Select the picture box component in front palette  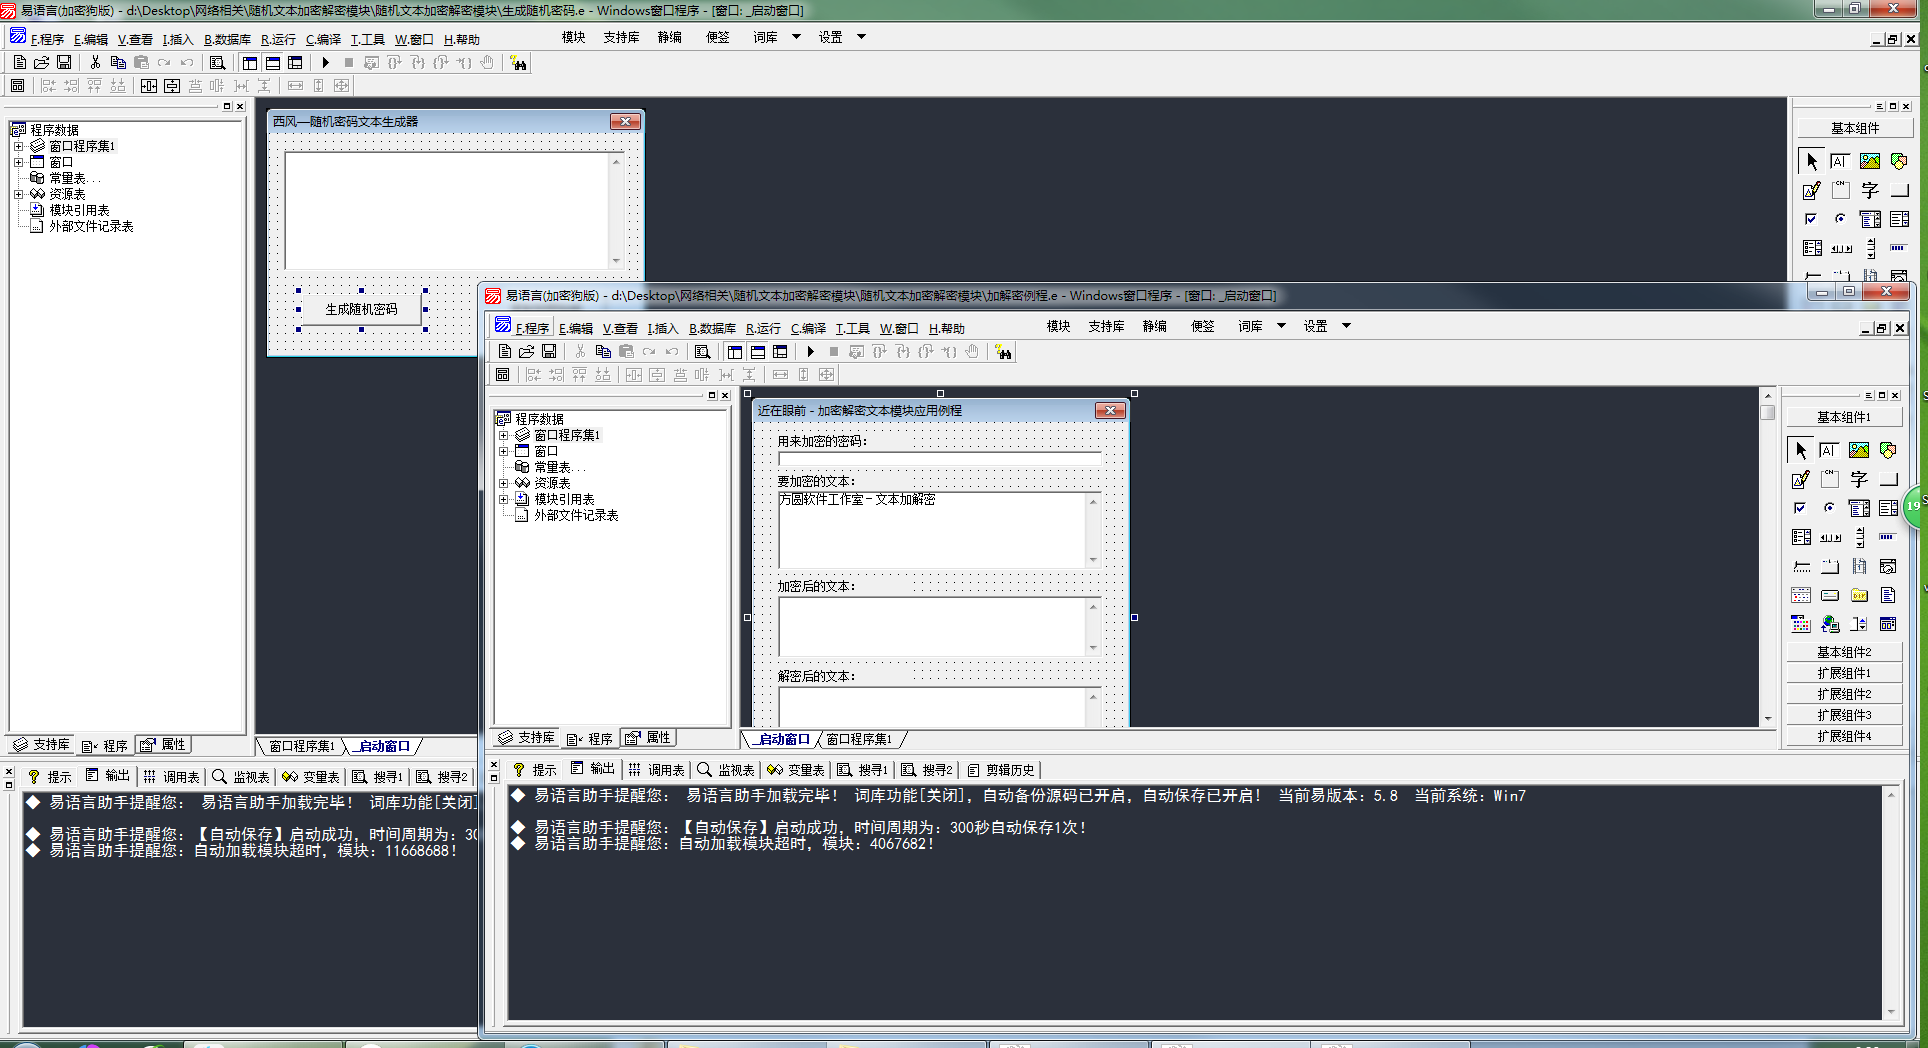click(x=1859, y=450)
